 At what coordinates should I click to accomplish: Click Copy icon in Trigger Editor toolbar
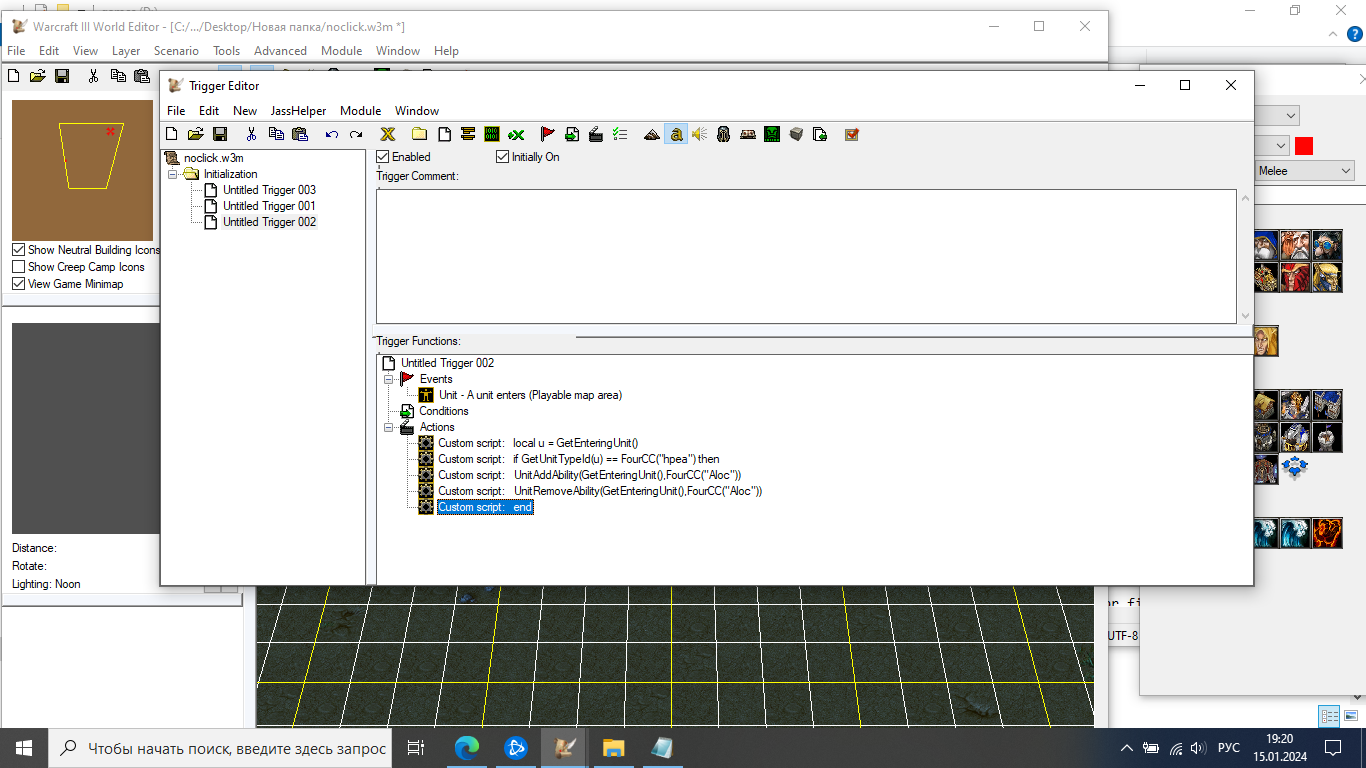(x=275, y=134)
